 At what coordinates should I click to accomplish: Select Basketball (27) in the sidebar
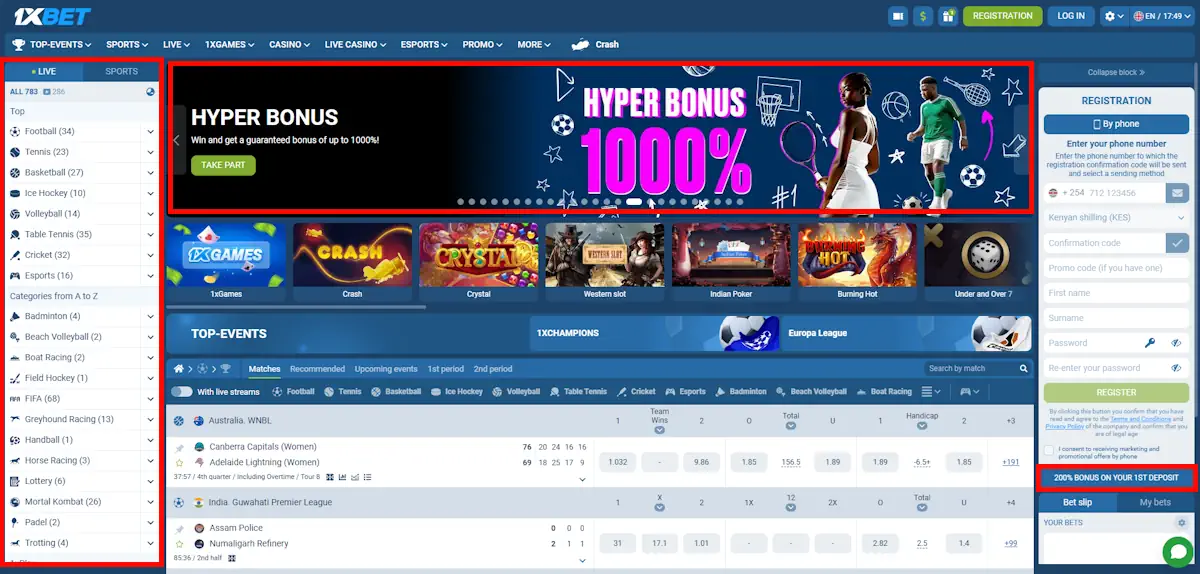pyautogui.click(x=54, y=173)
